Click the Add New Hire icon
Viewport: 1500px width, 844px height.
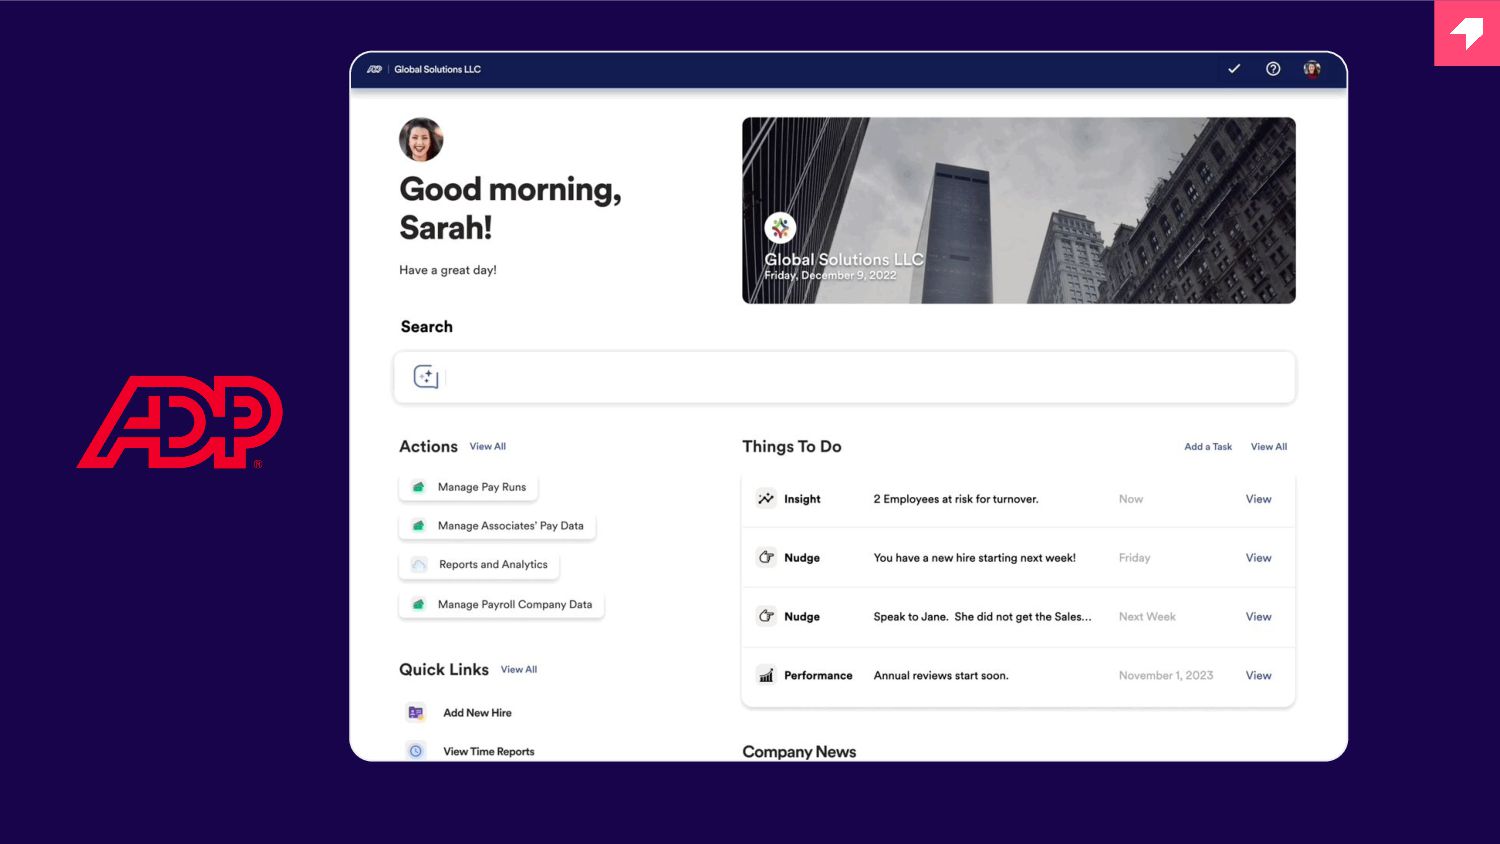[x=416, y=713]
